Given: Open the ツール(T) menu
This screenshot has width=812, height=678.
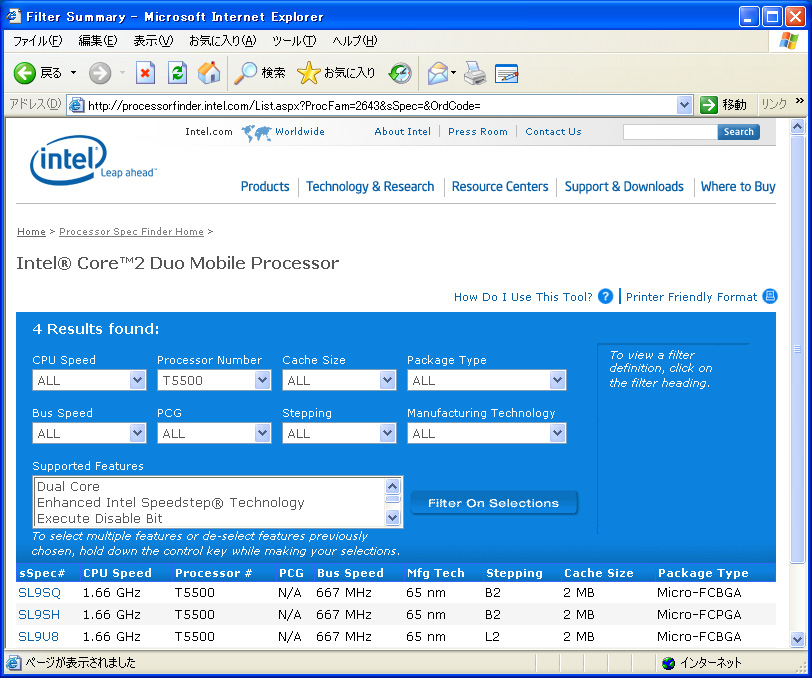Looking at the screenshot, I should click(293, 41).
